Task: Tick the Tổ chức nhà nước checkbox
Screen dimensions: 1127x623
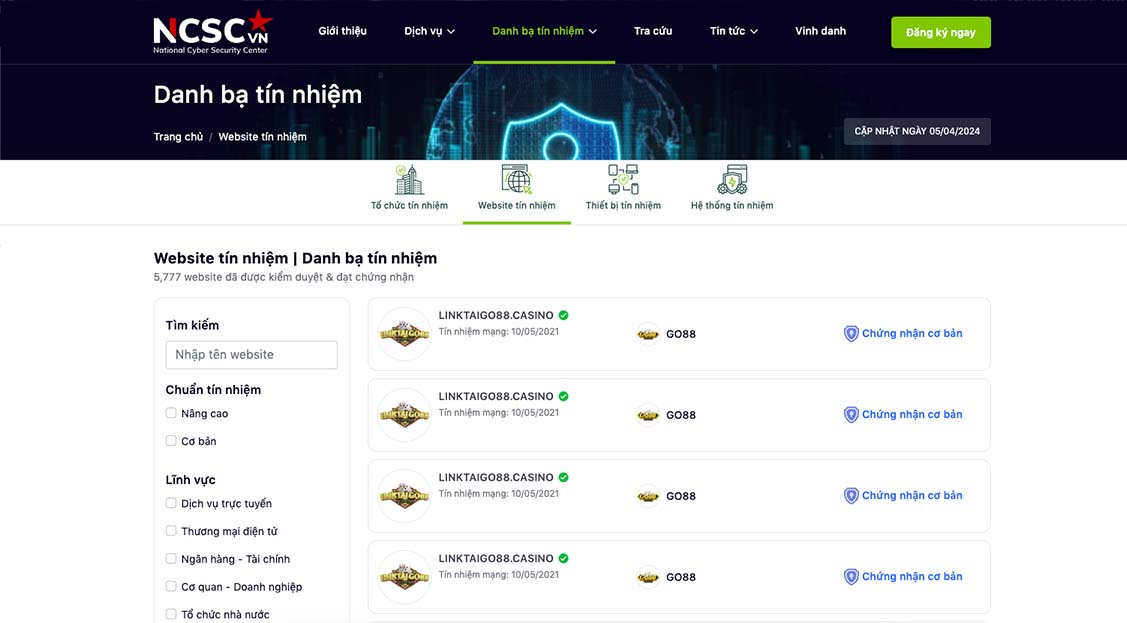Action: tap(171, 614)
